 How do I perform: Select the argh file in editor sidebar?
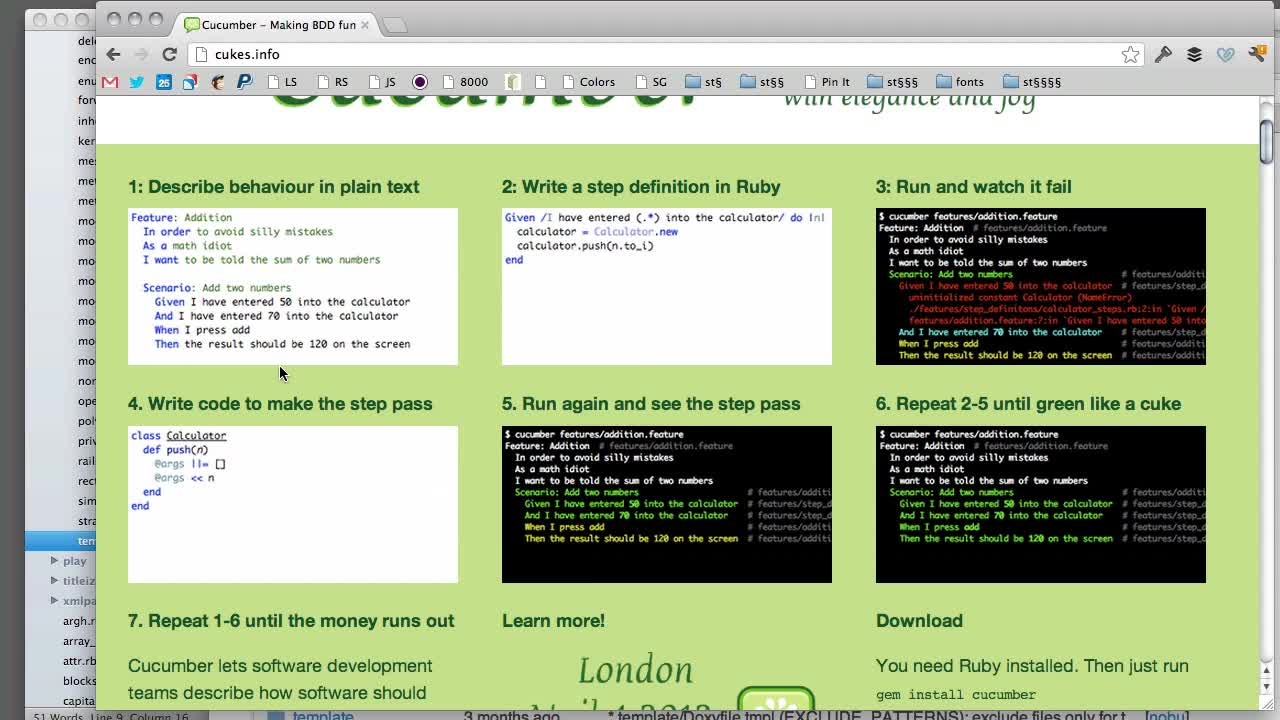tap(79, 621)
